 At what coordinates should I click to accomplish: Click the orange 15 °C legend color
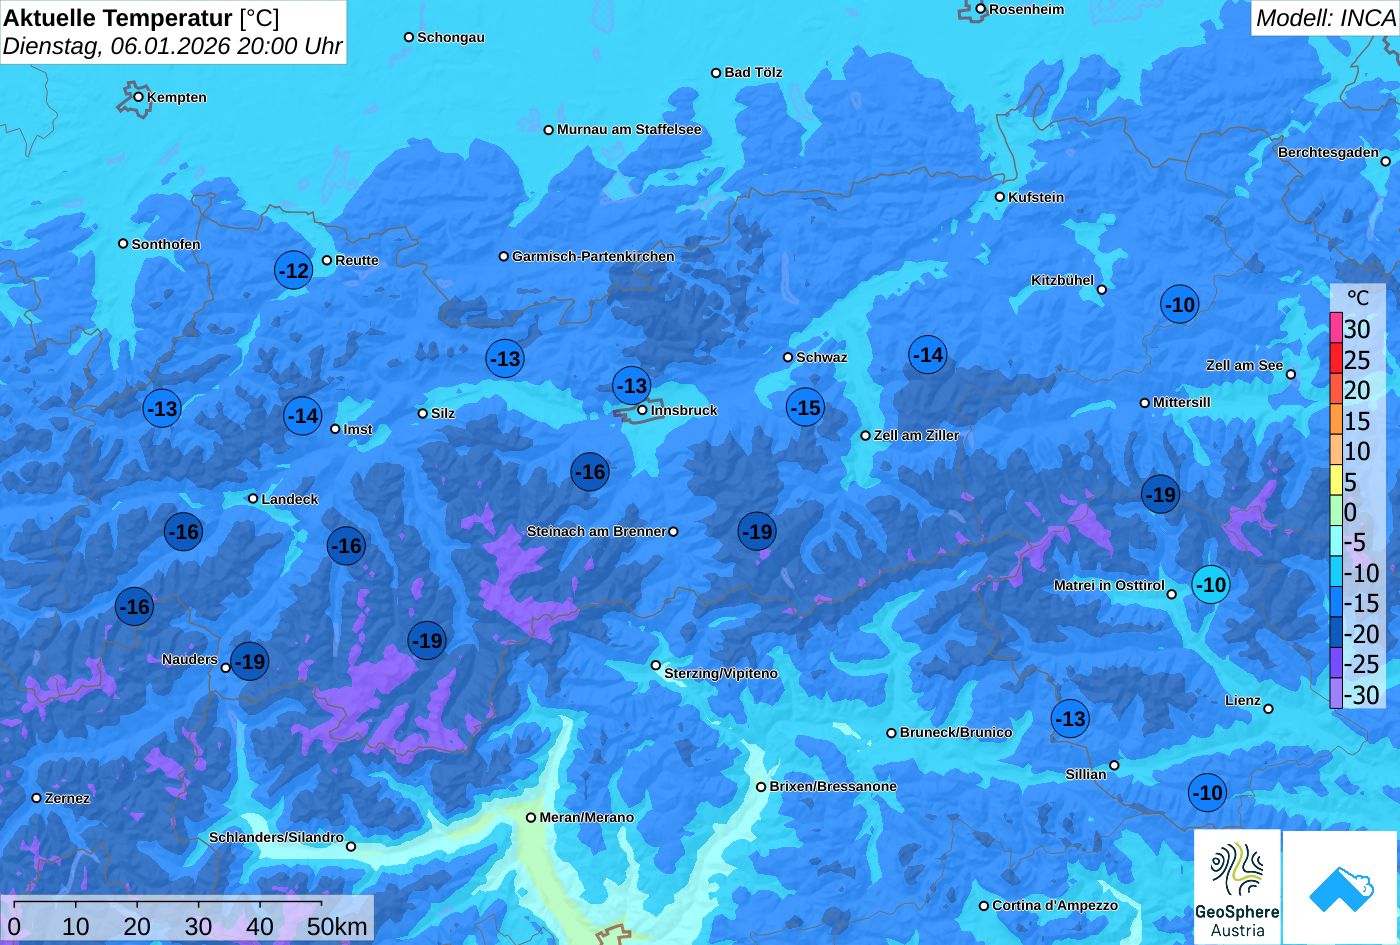click(1336, 420)
